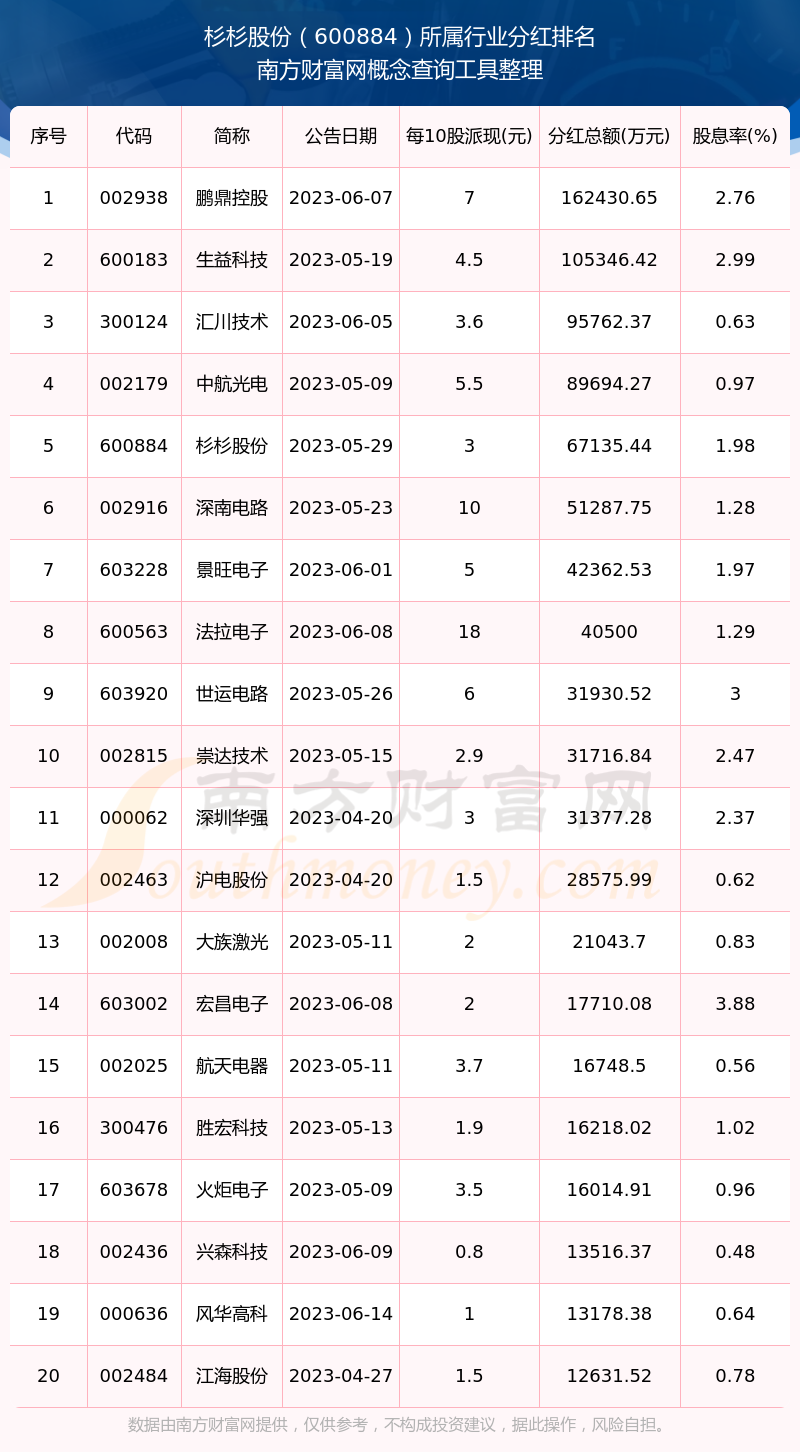Click the name 江海股份
Image resolution: width=800 pixels, height=1452 pixels.
(x=232, y=1376)
